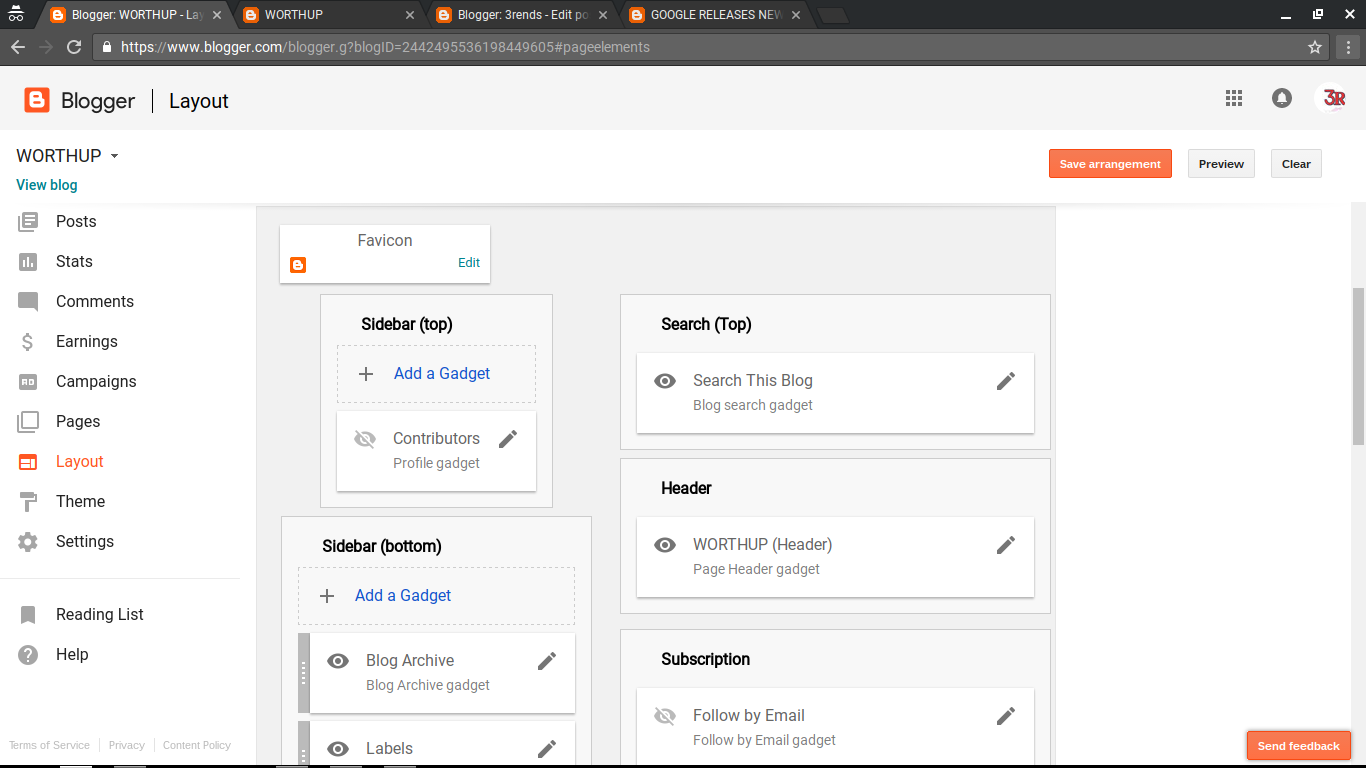Expand the WORTHUP blog selector dropdown
This screenshot has height=768, width=1366.
coord(114,156)
